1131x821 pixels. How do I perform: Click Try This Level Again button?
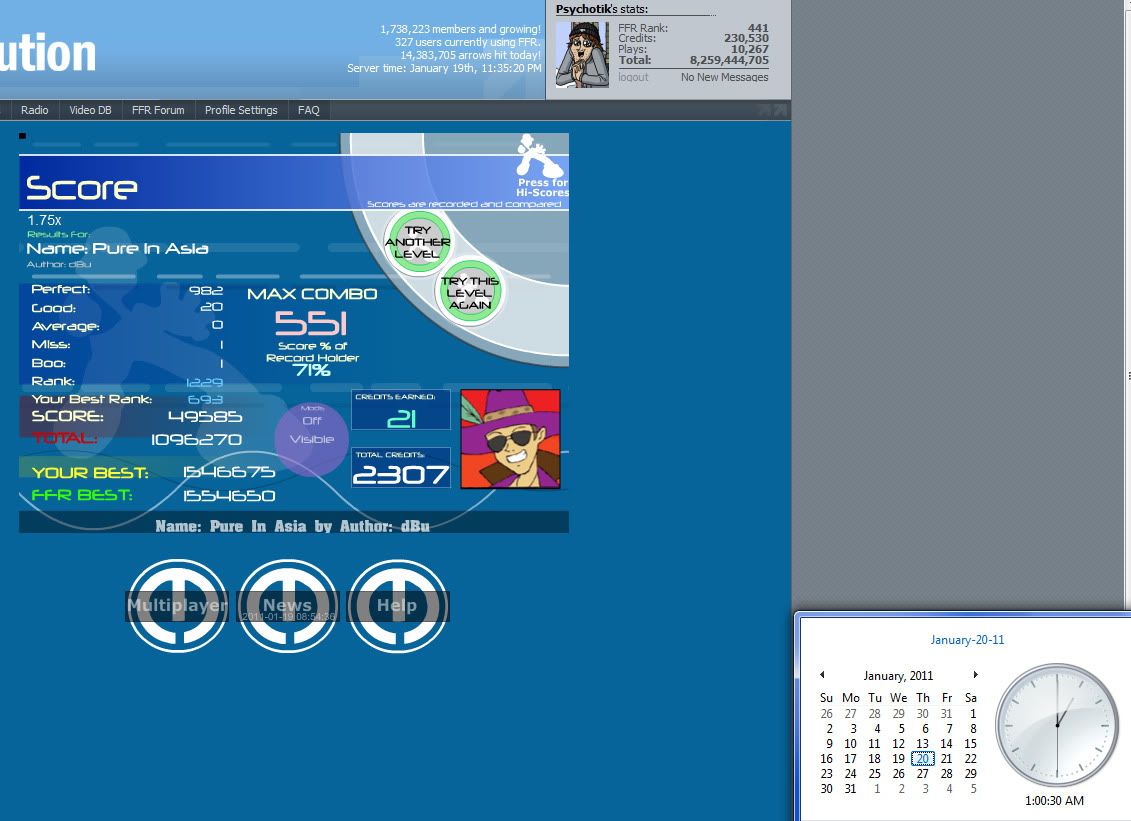[x=470, y=294]
